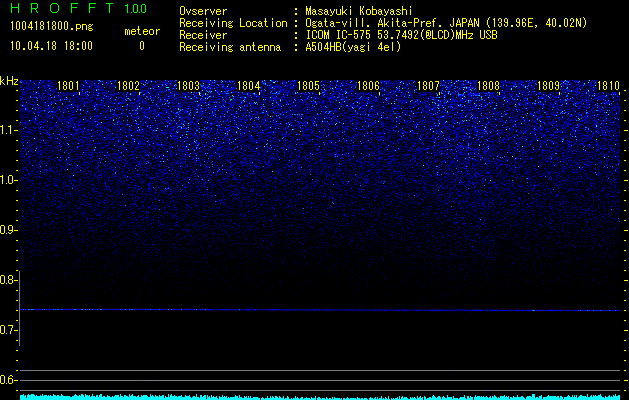Click the 1808 time marker
The image size is (629, 400).
489,86
